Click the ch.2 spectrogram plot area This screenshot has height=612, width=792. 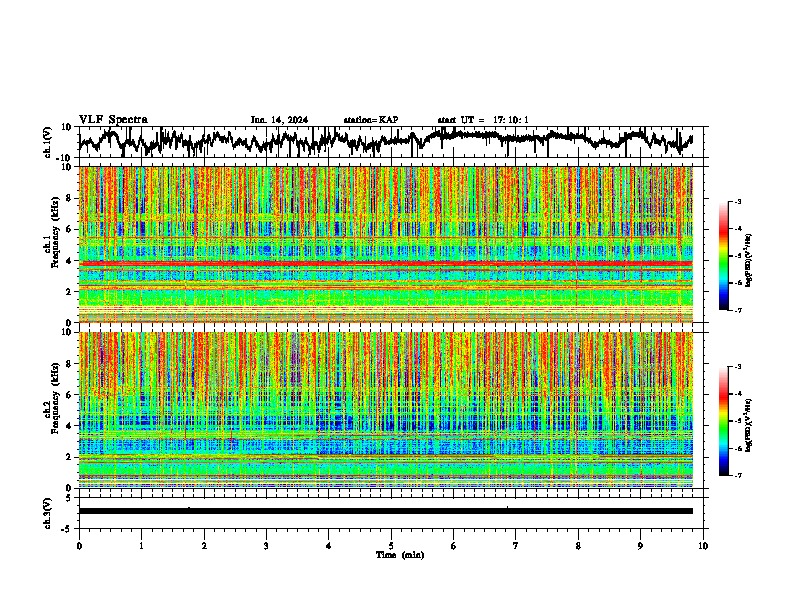point(385,410)
